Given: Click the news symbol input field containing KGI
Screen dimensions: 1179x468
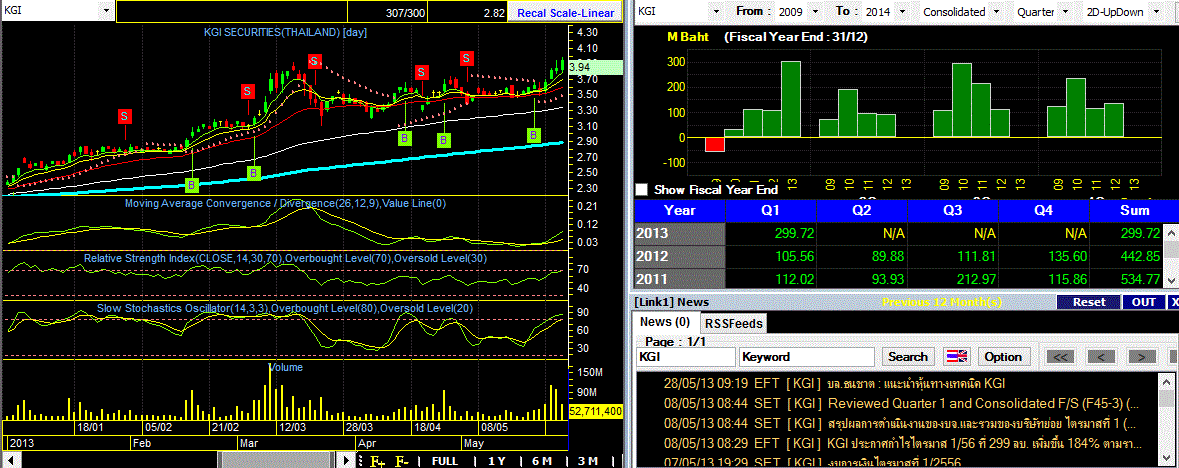Looking at the screenshot, I should (x=686, y=357).
